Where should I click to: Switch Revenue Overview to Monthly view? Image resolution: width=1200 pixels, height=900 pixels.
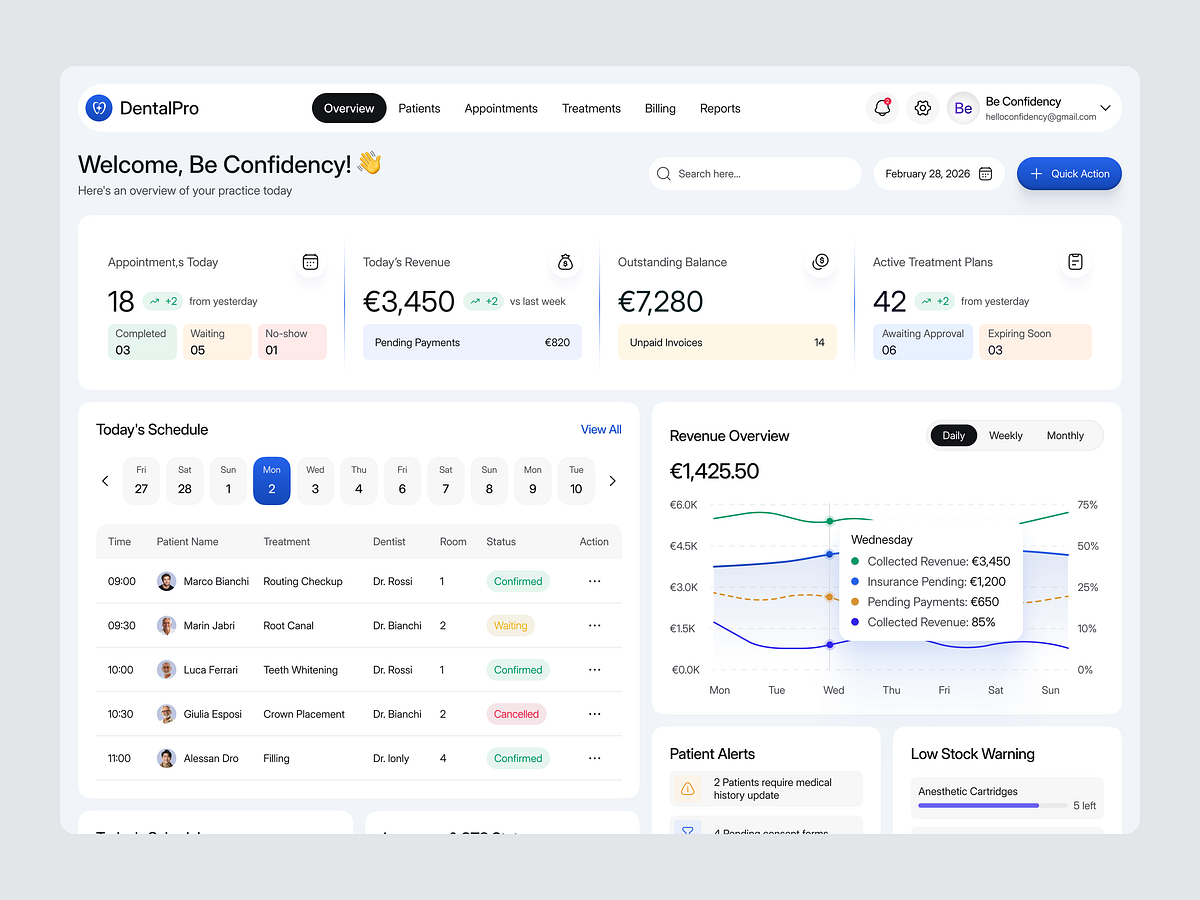tap(1065, 435)
